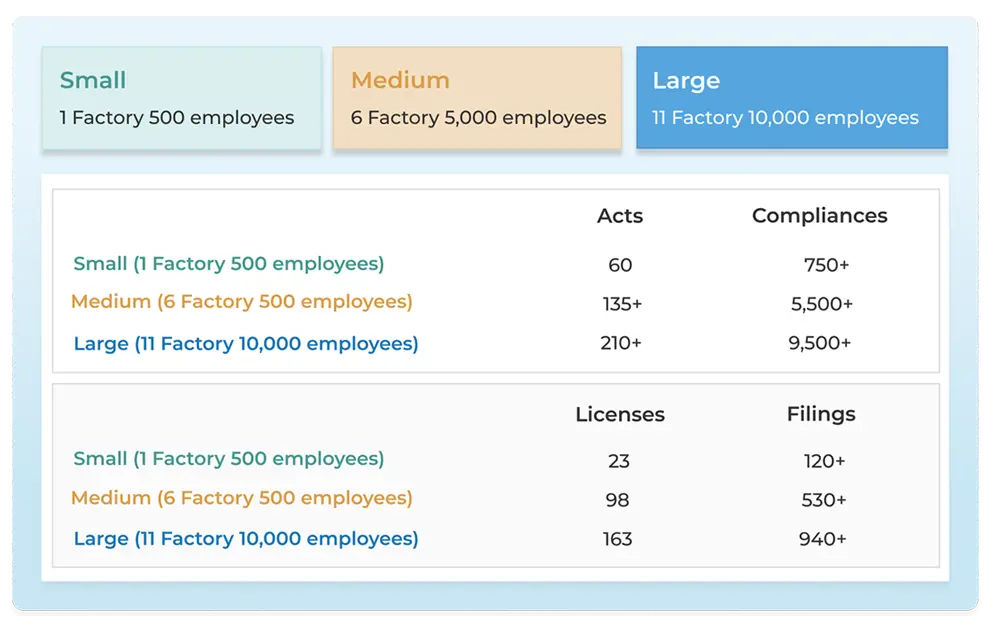The width and height of the screenshot is (995, 626).
Task: Open Large (11 Factory 10,000 employees) row details
Action: [244, 343]
